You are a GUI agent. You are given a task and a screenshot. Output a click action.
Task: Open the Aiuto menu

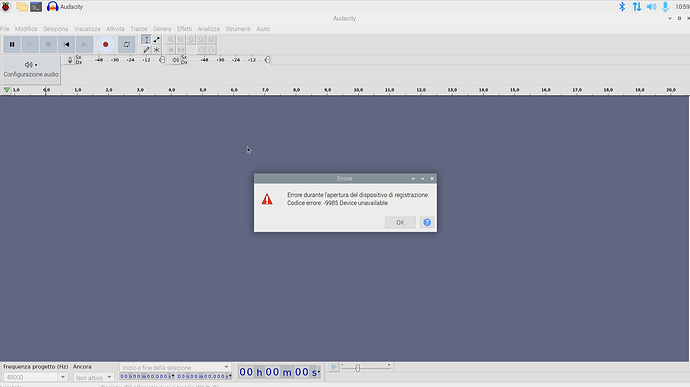point(263,29)
